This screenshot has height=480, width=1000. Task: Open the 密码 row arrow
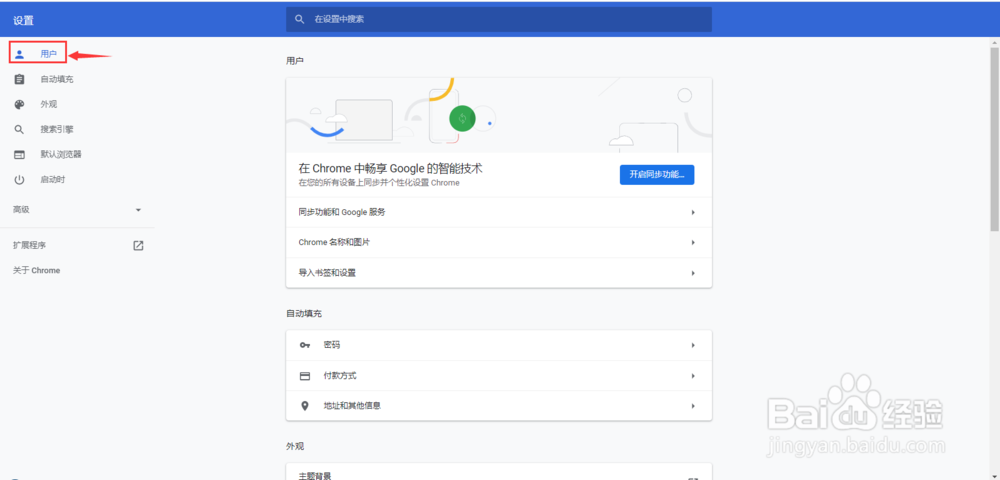click(x=693, y=345)
